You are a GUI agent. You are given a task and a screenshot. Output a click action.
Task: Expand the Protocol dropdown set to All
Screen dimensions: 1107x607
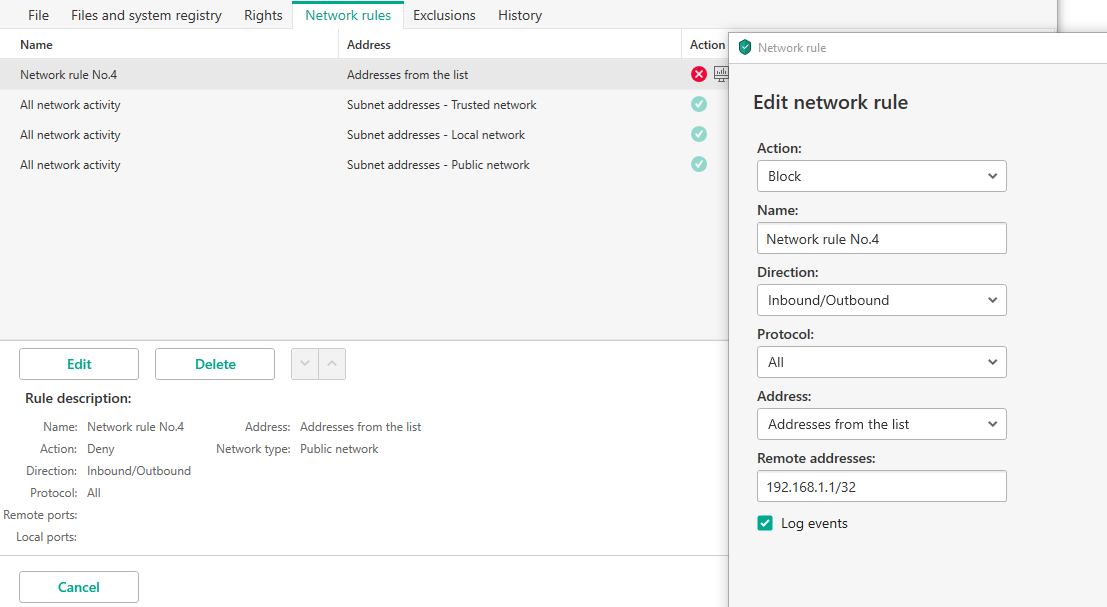[882, 362]
